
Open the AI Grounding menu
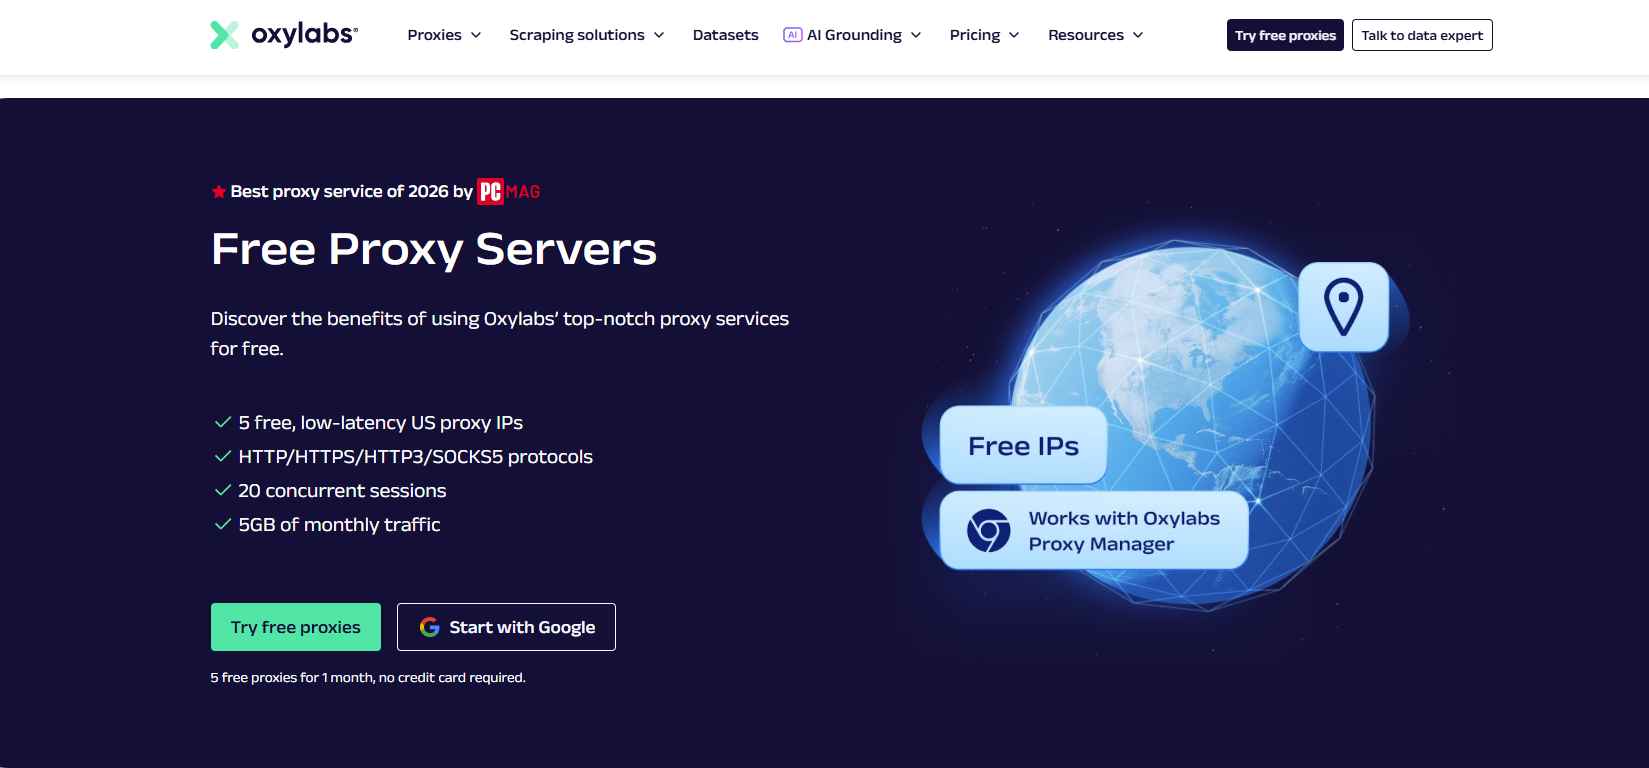pos(853,35)
